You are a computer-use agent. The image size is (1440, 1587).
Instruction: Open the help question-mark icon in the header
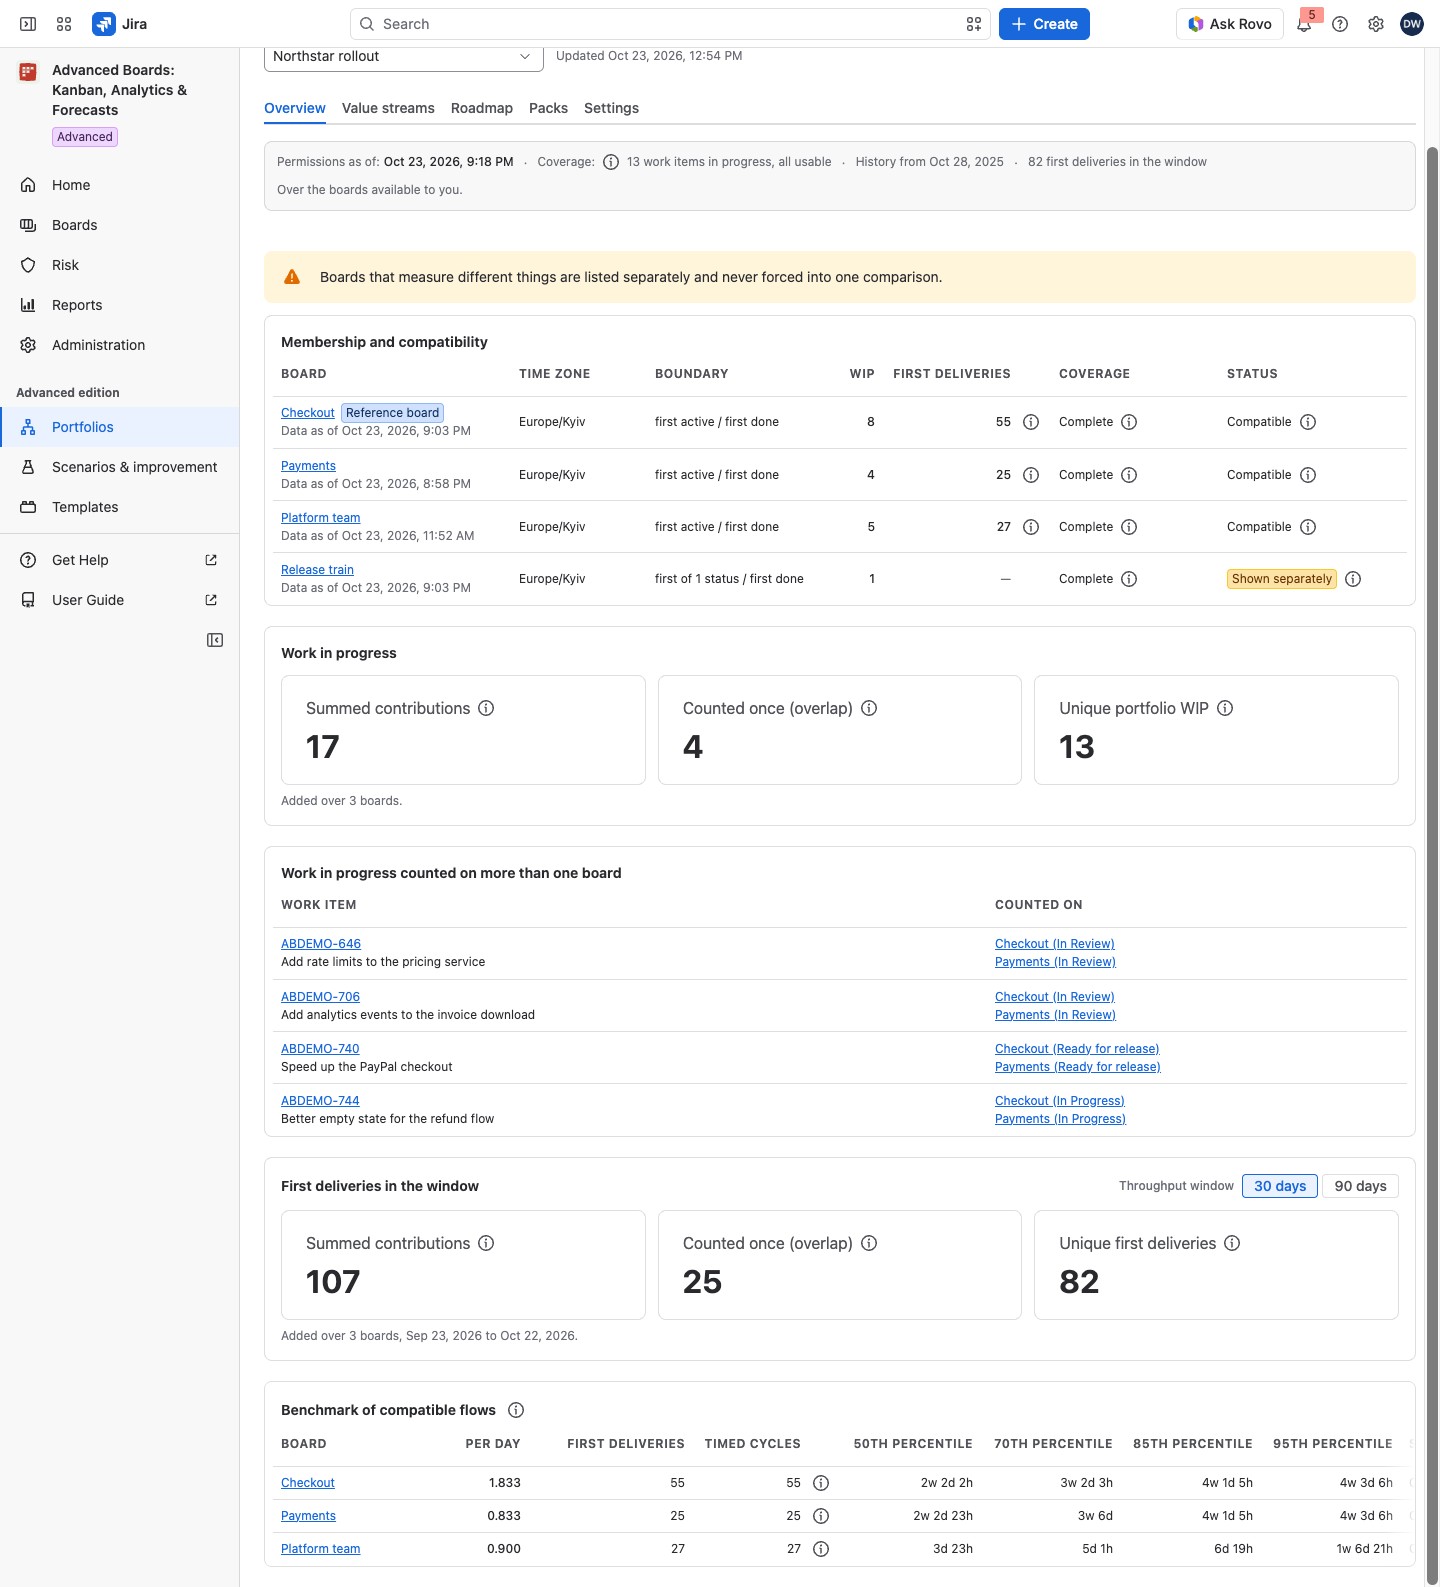[1340, 24]
